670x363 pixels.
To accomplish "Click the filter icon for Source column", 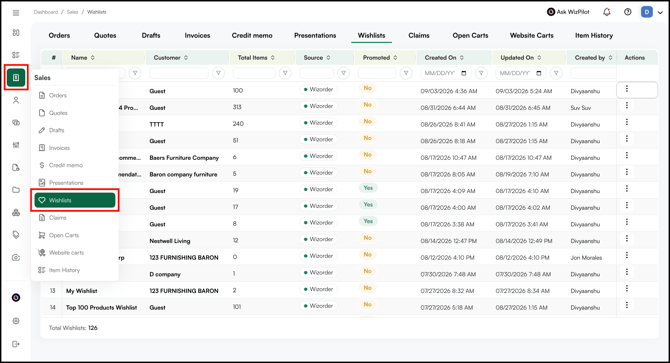I will click(344, 73).
